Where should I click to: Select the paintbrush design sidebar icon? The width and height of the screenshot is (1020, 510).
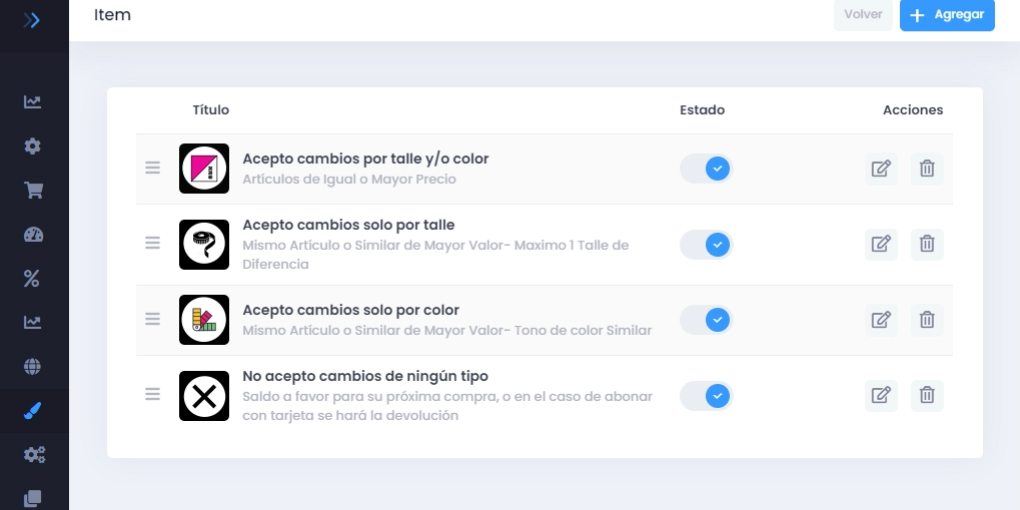pos(33,410)
